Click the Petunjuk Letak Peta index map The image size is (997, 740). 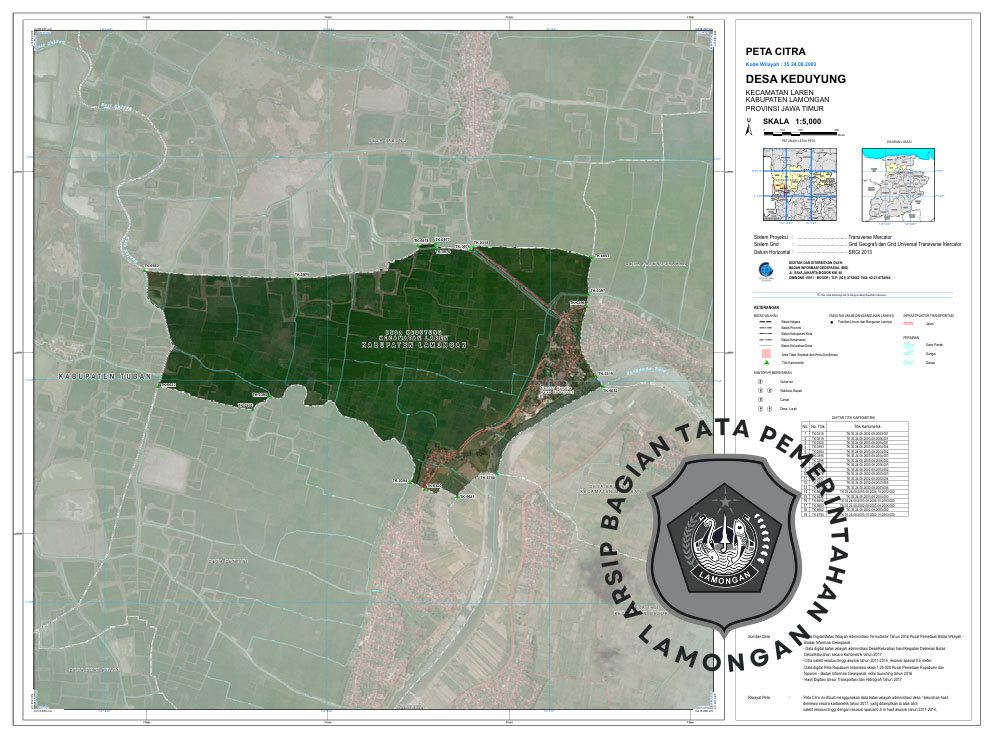[798, 185]
